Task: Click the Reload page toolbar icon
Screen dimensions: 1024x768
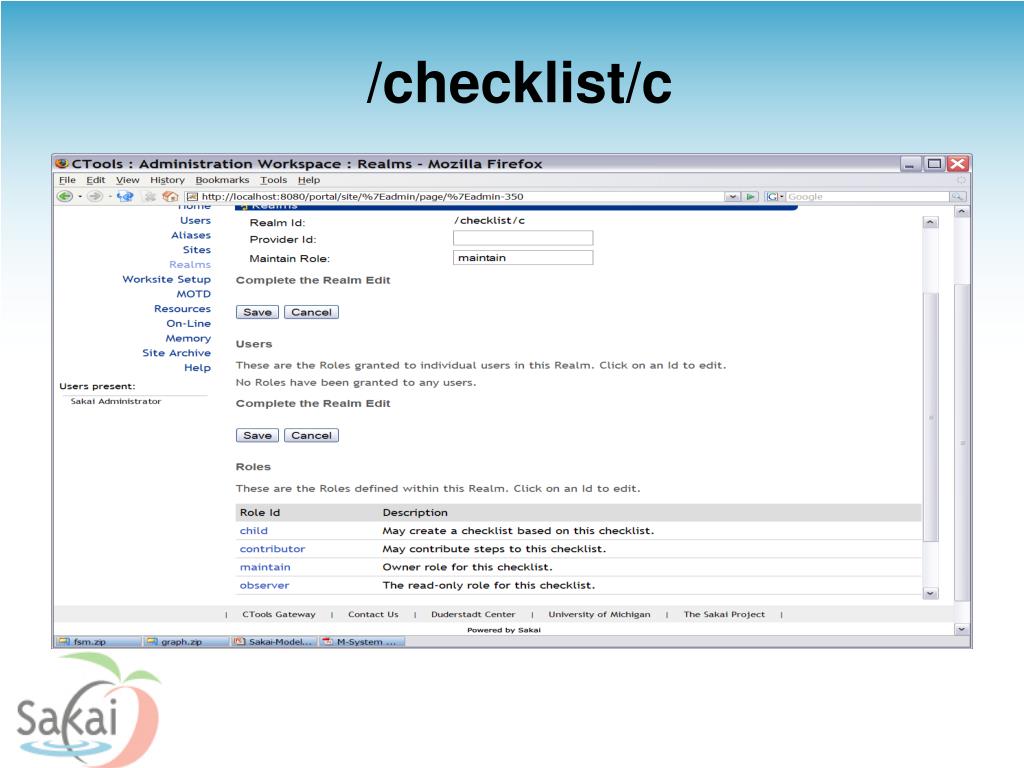Action: pos(125,196)
